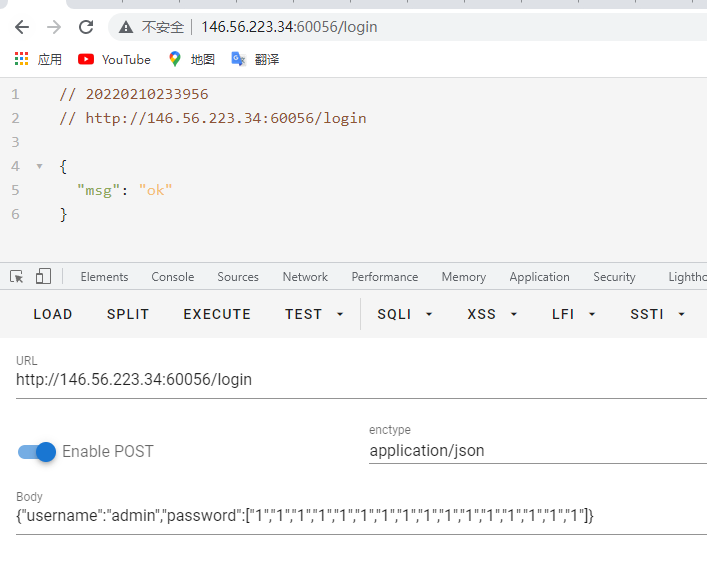
Task: Open the enctype application/json combo box
Action: 536,451
